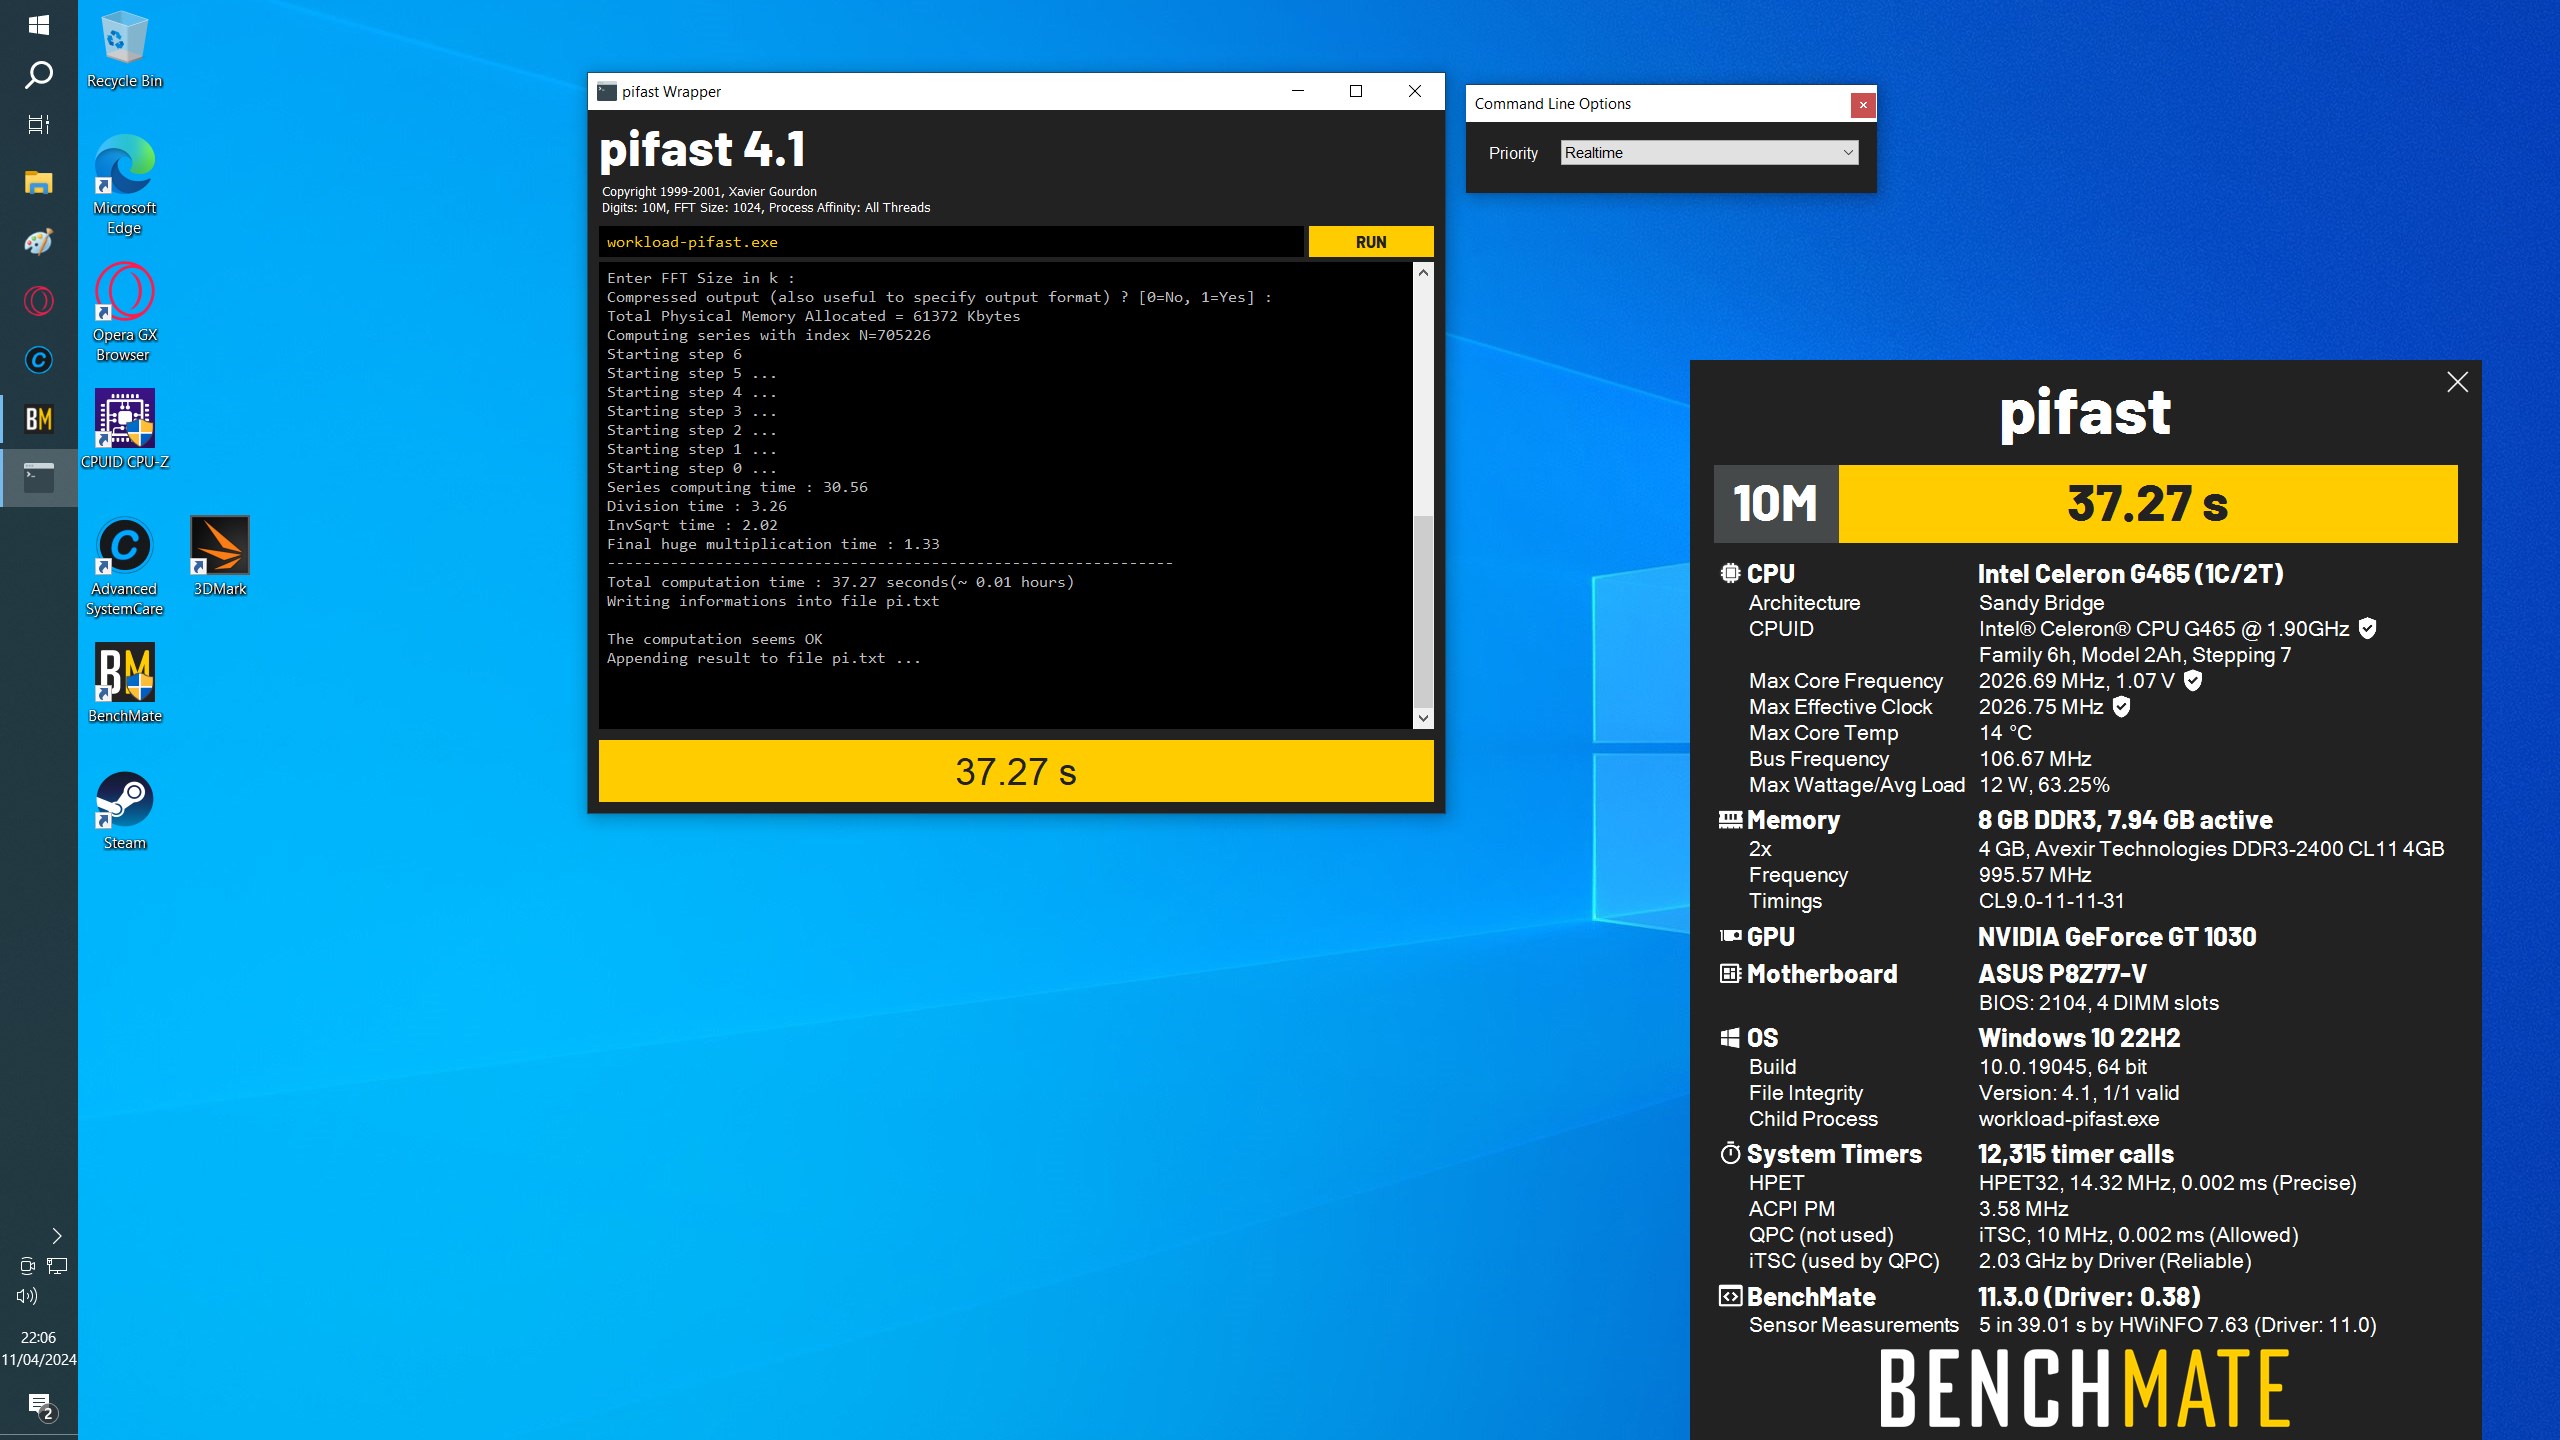
Task: Click the CPU section chip icon
Action: pos(1730,573)
